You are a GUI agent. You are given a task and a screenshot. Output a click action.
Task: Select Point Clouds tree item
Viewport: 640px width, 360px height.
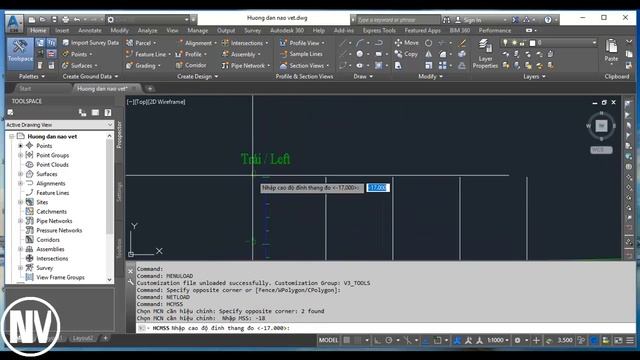(52, 164)
